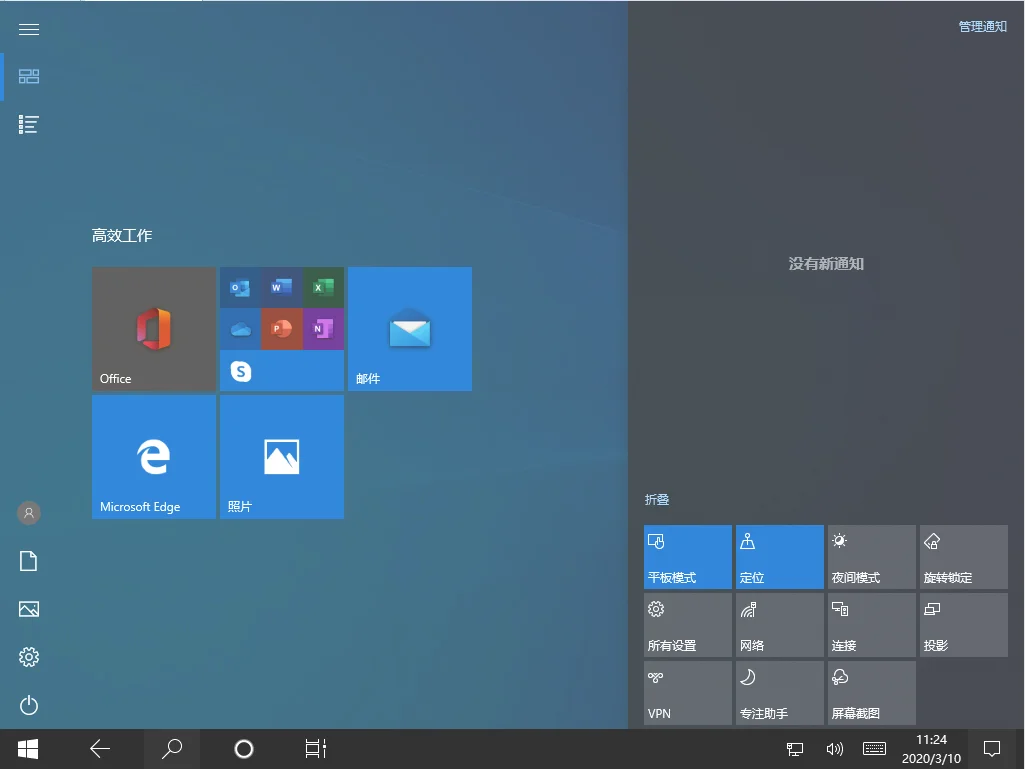Open 网络 network quick action
The height and width of the screenshot is (769, 1025).
click(780, 625)
